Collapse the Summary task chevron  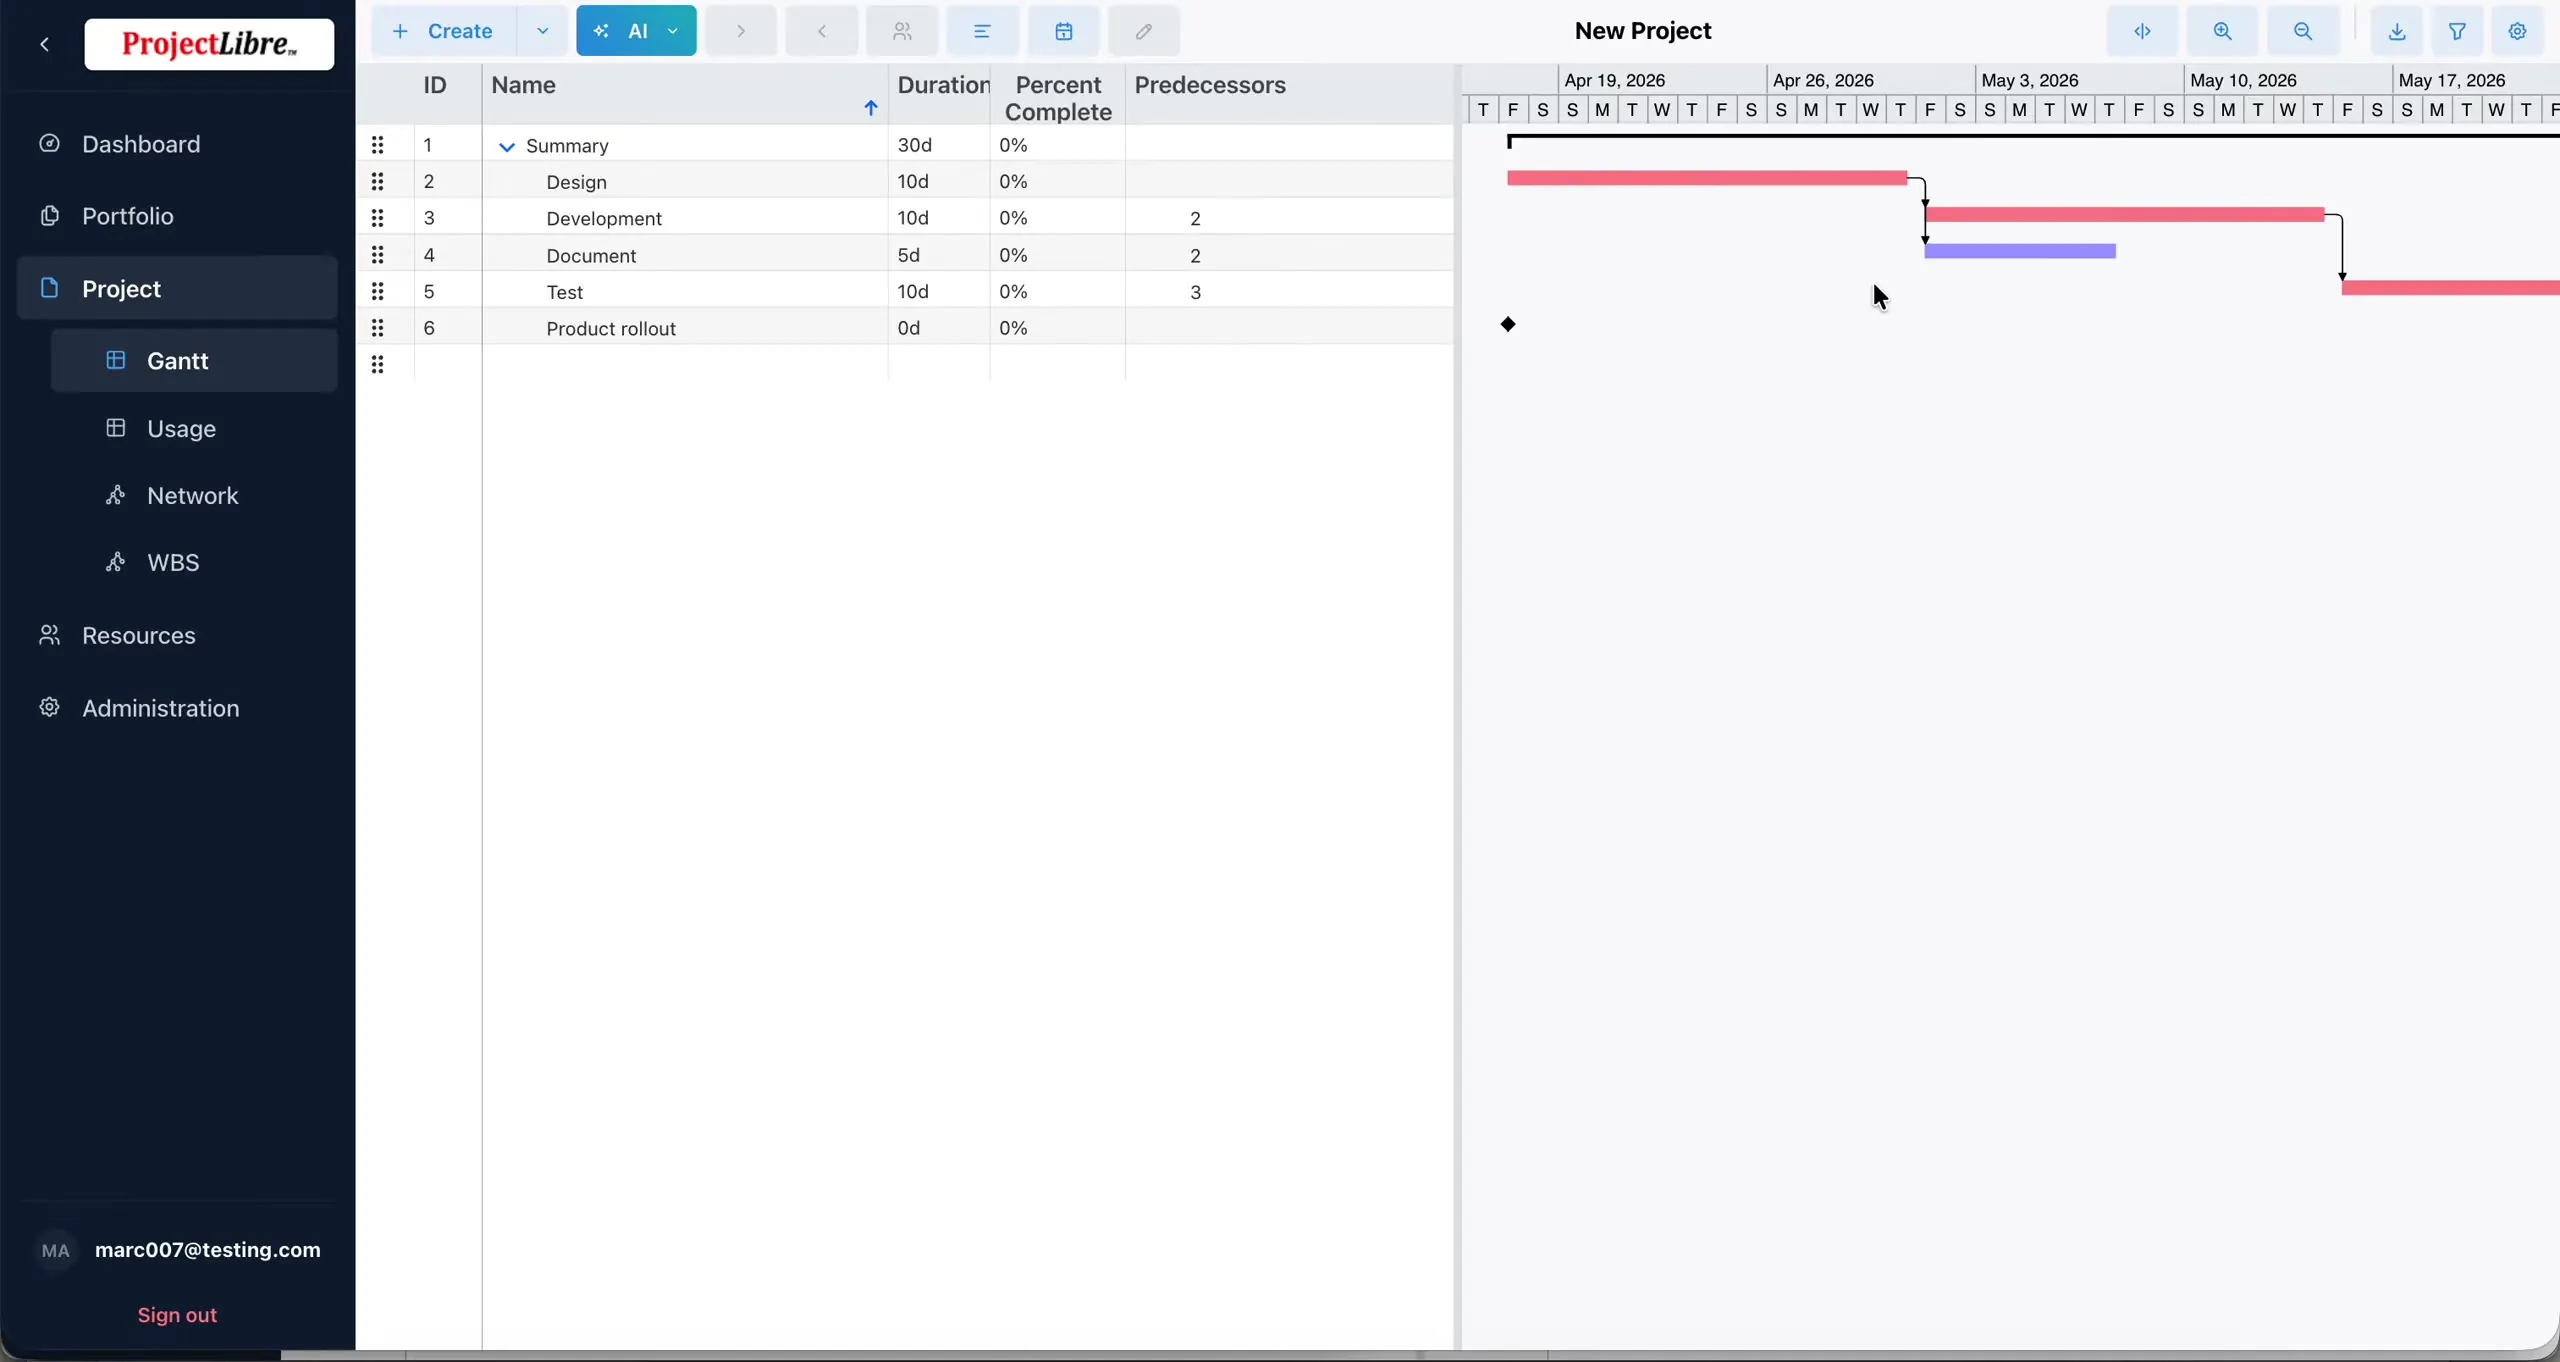pos(507,147)
